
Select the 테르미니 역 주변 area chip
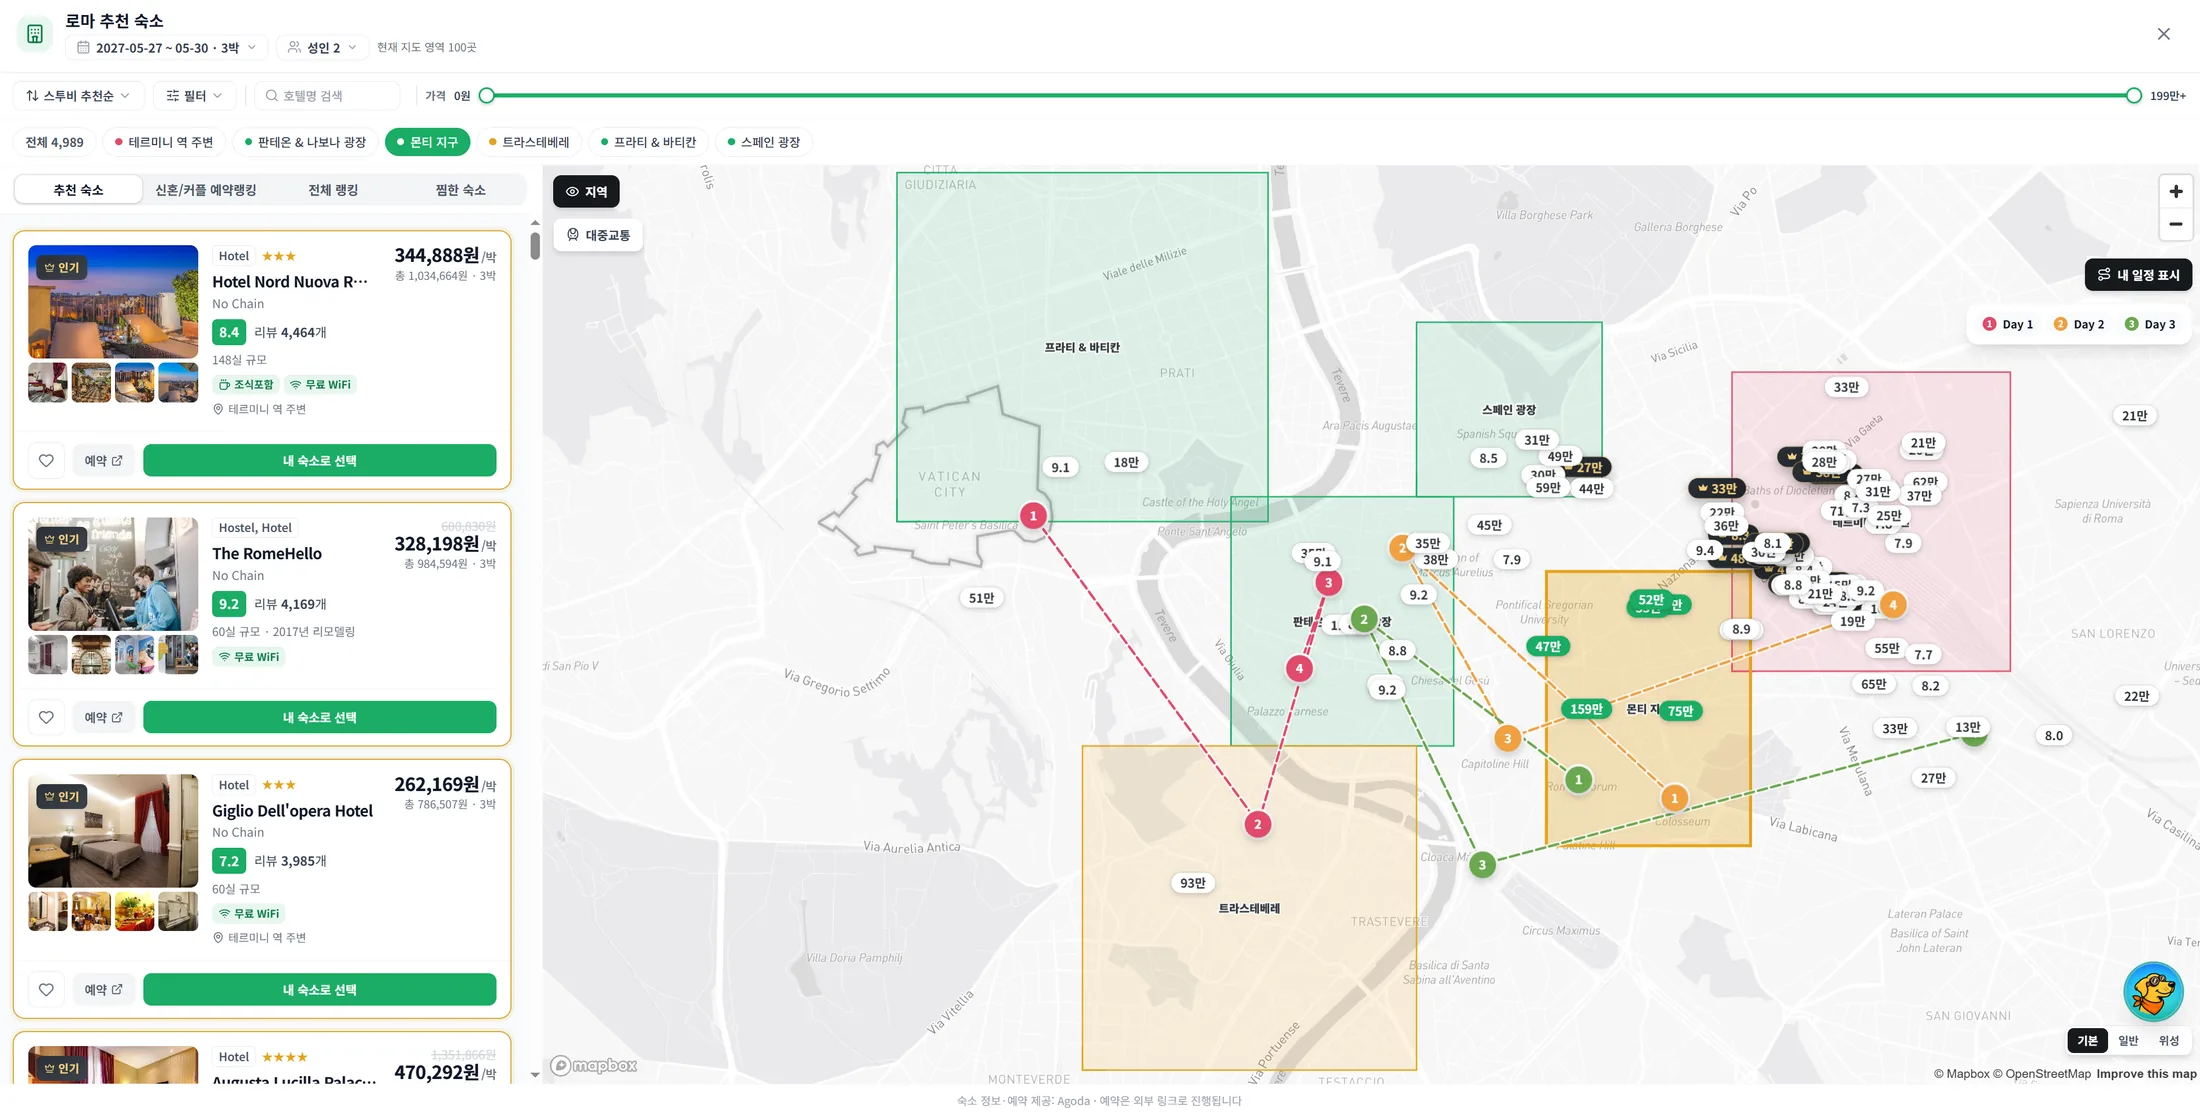pos(164,142)
